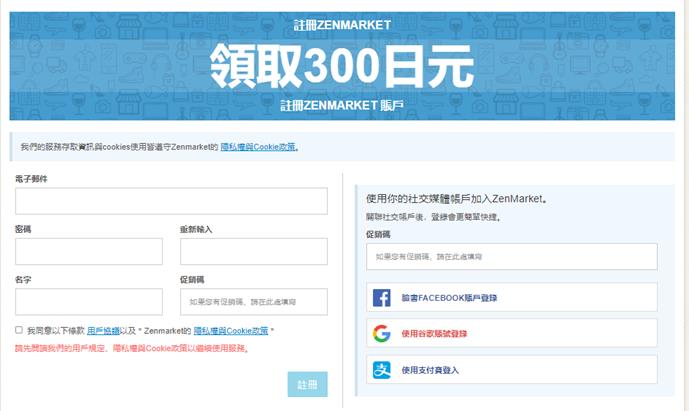Open privacy and Cookie policy link in notice bar
Screen dimensions: 689x411
tap(258, 147)
